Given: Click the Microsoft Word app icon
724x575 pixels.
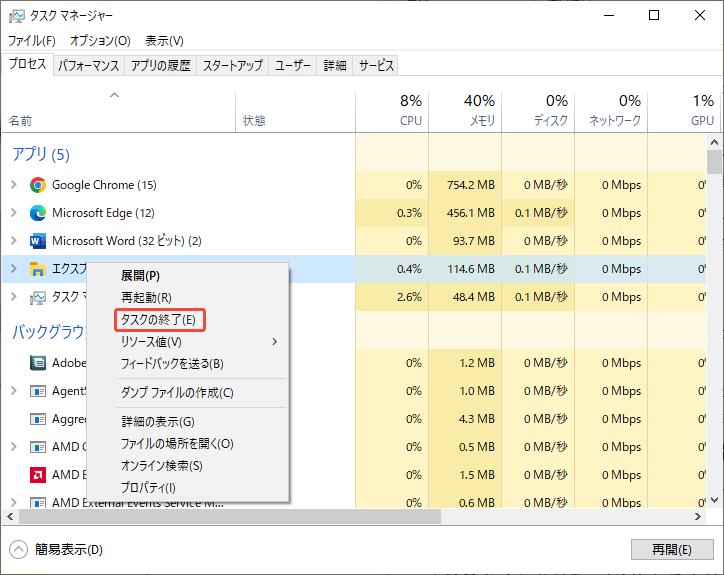Looking at the screenshot, I should coord(37,241).
